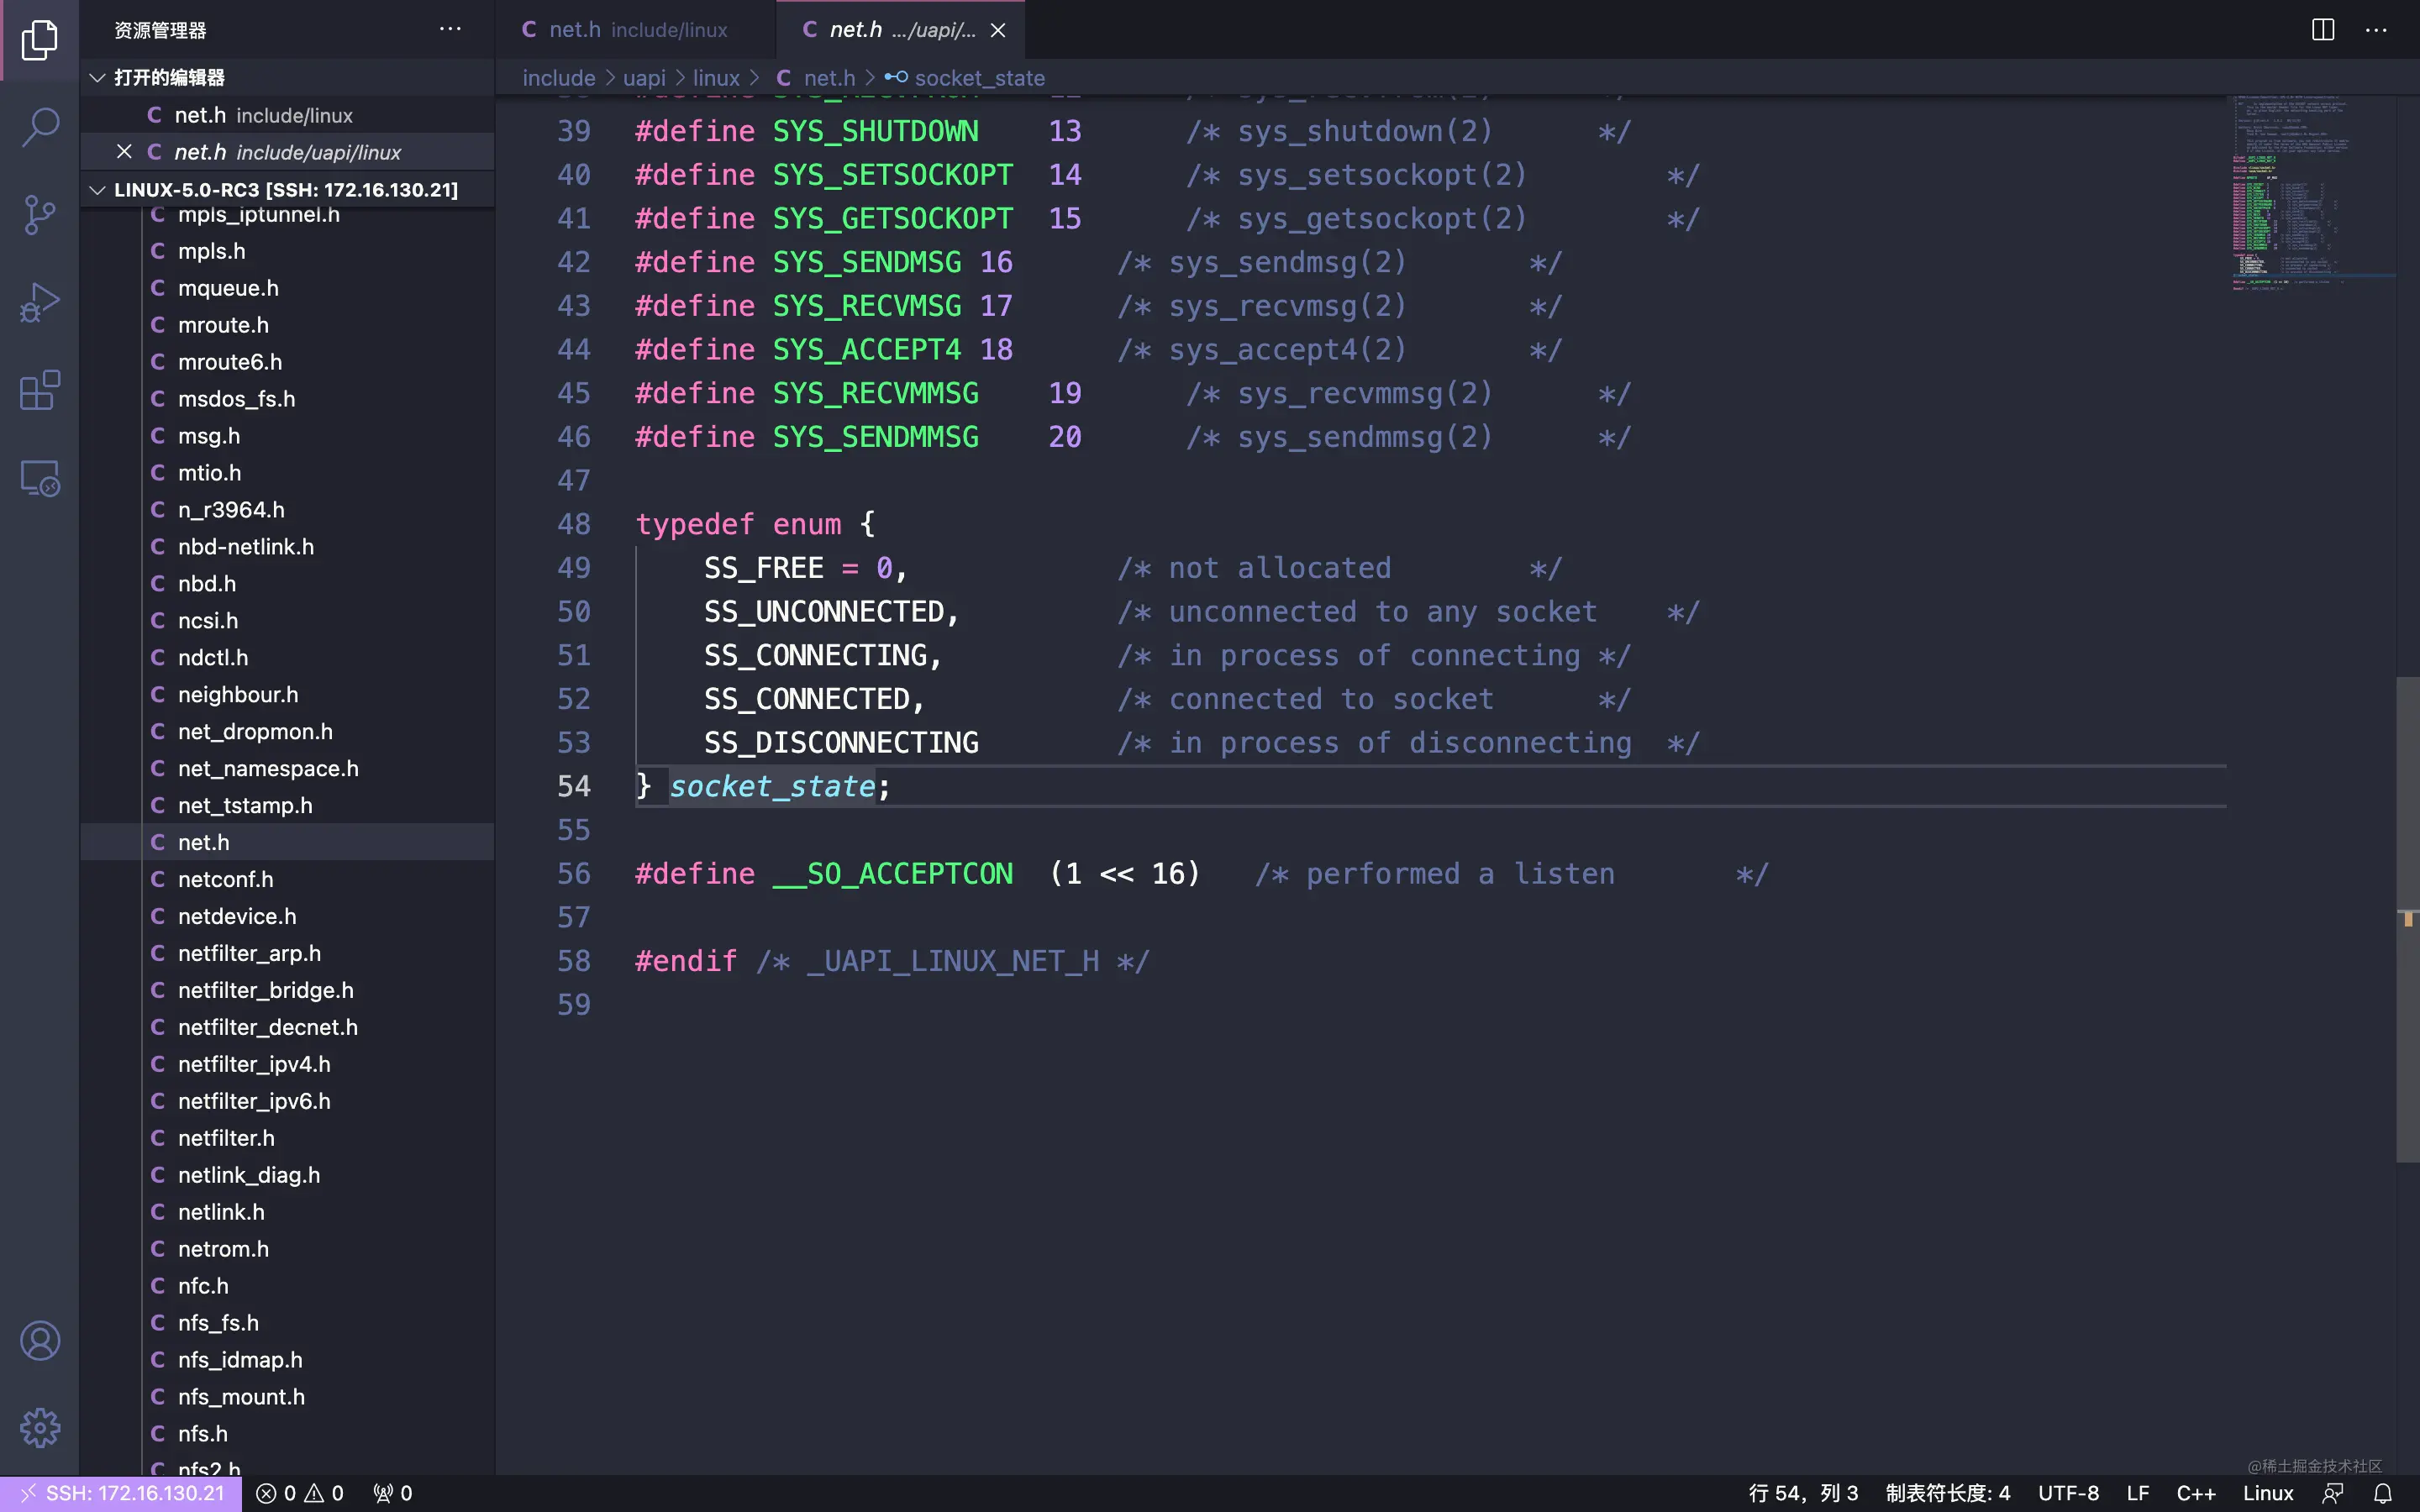Open the Extensions view
The height and width of the screenshot is (1512, 2420).
pyautogui.click(x=40, y=390)
